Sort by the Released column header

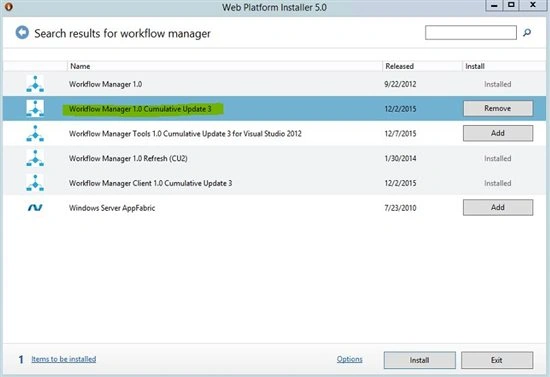pyautogui.click(x=422, y=66)
